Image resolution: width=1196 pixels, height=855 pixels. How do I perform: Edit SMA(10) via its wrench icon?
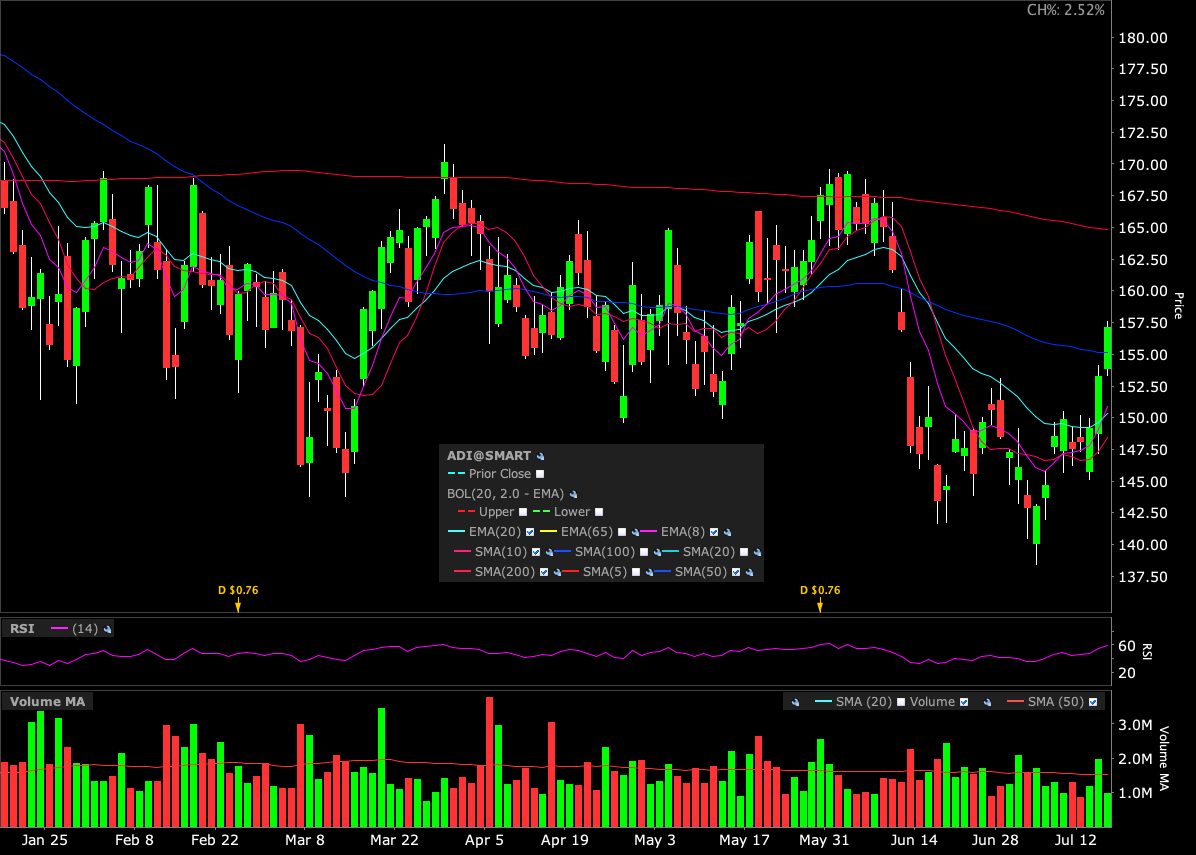coord(549,552)
